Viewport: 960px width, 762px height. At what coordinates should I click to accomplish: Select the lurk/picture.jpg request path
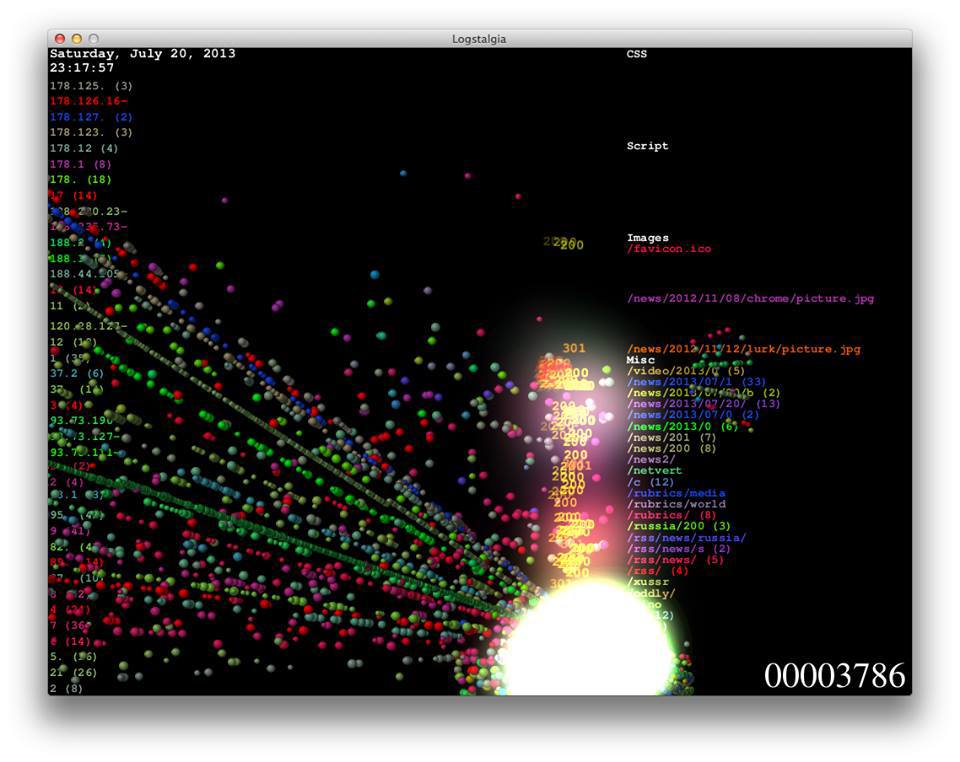coord(744,349)
